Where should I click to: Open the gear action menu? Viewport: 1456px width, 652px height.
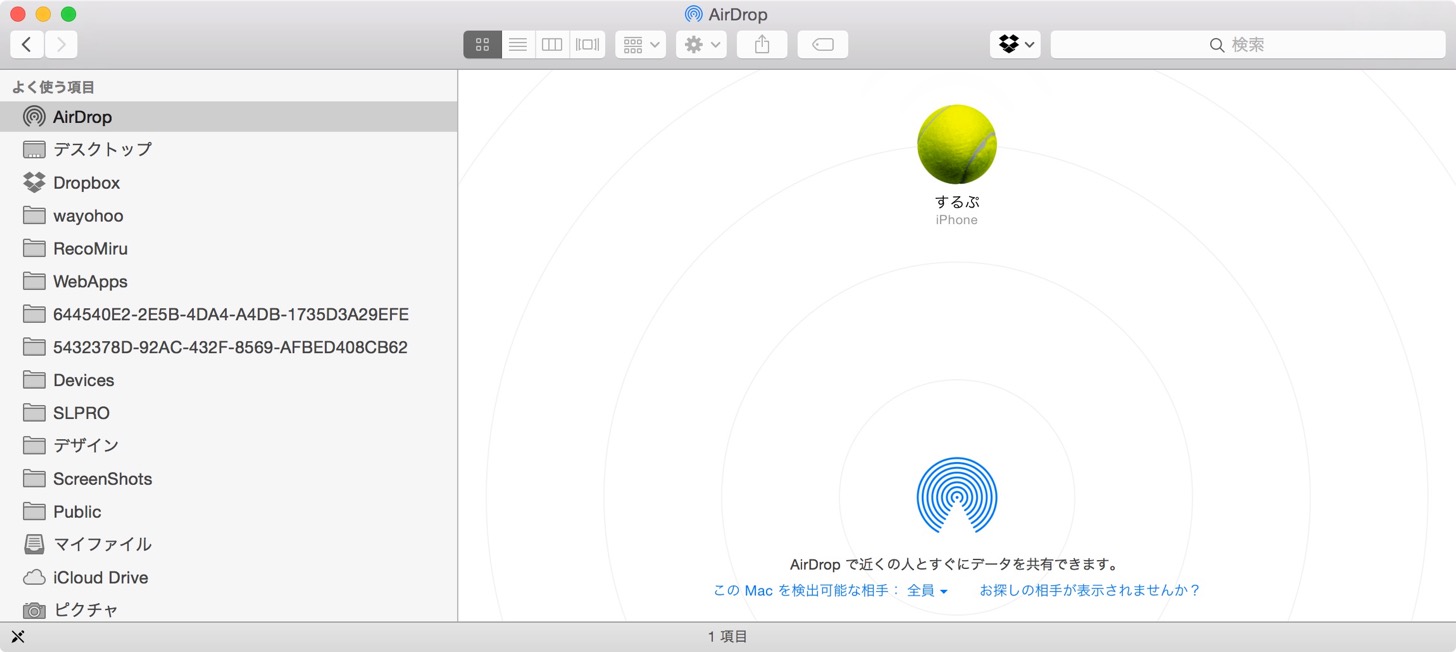pos(701,44)
